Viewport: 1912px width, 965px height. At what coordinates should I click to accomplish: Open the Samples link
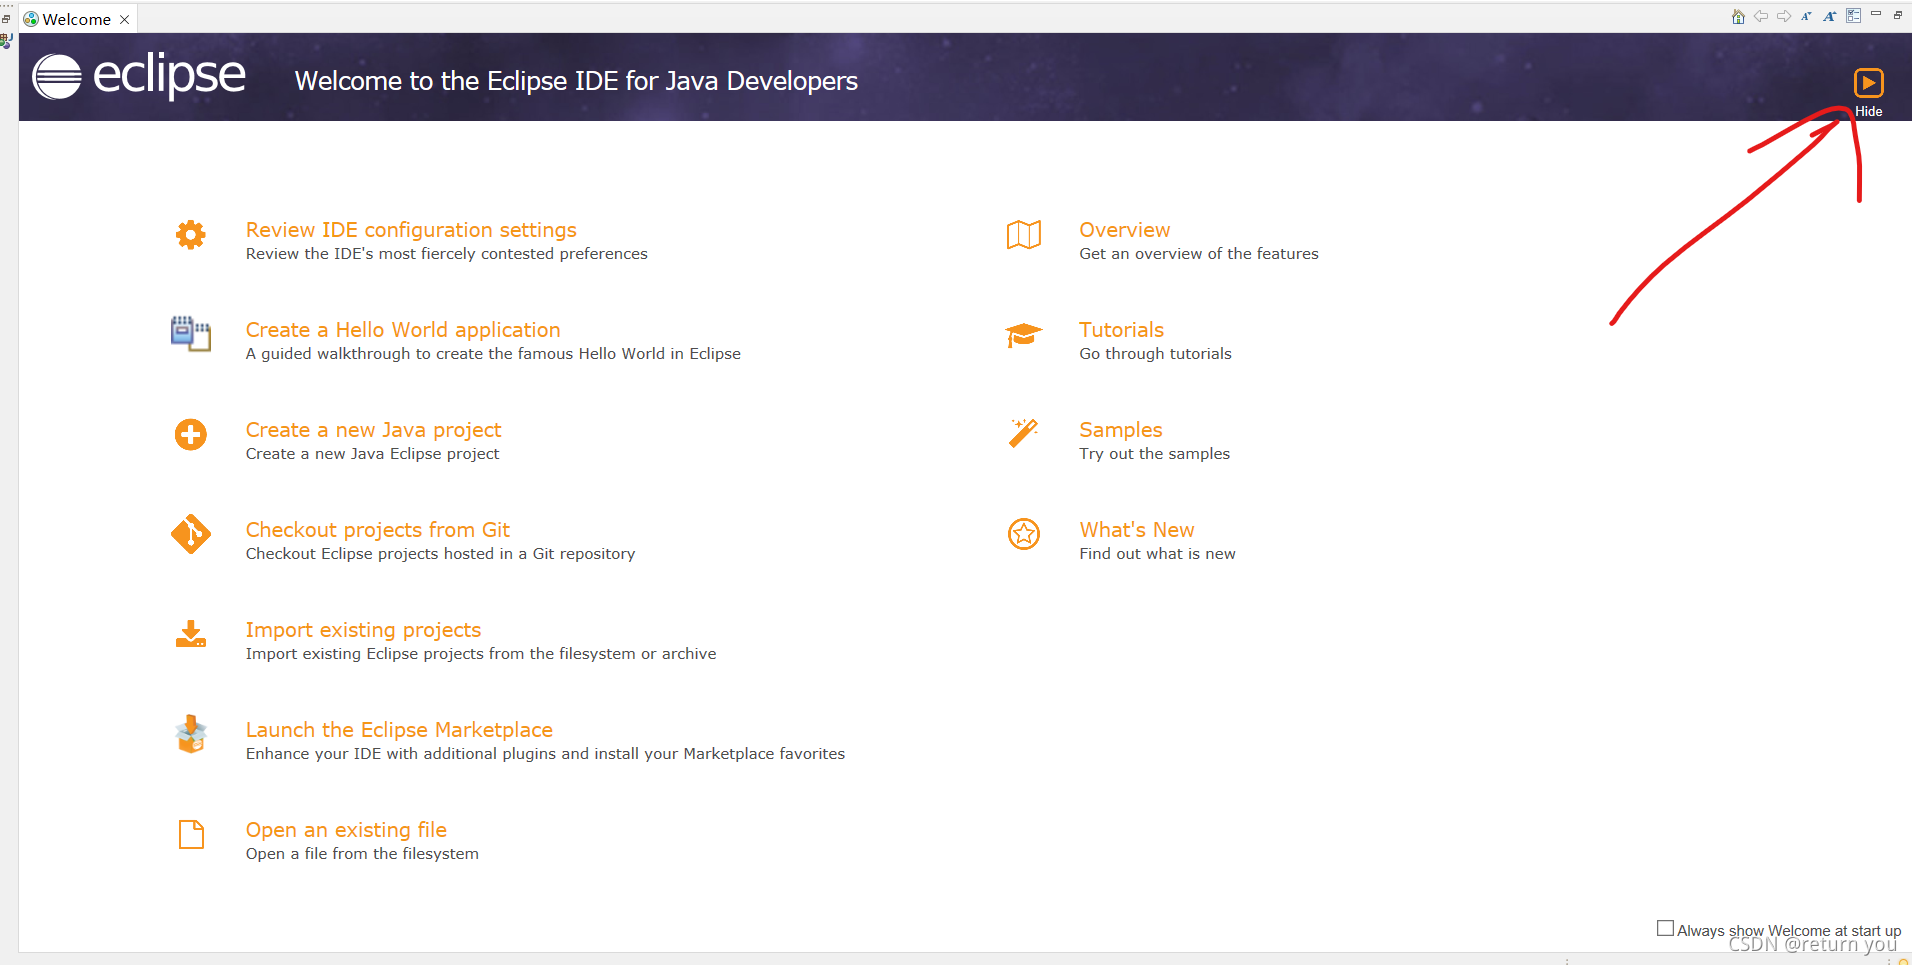click(1120, 430)
